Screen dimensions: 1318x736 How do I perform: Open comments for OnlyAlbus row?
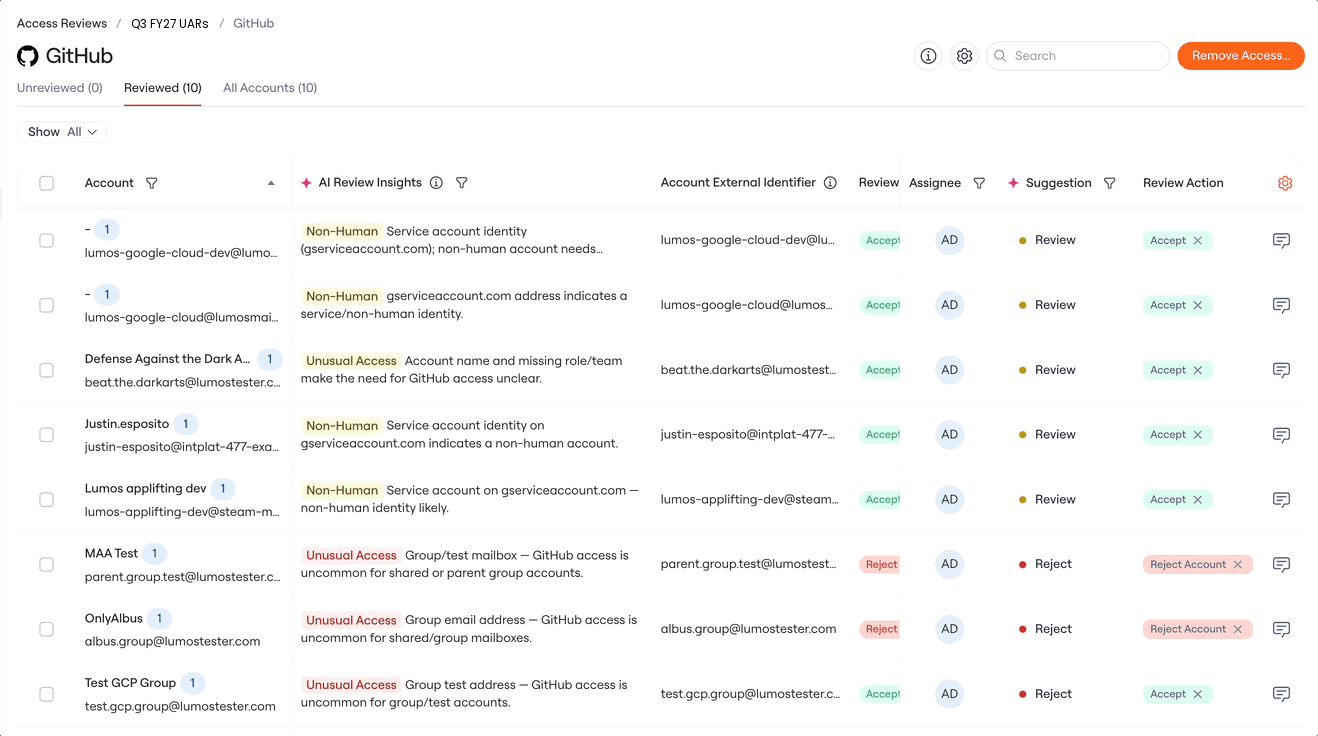(1281, 629)
